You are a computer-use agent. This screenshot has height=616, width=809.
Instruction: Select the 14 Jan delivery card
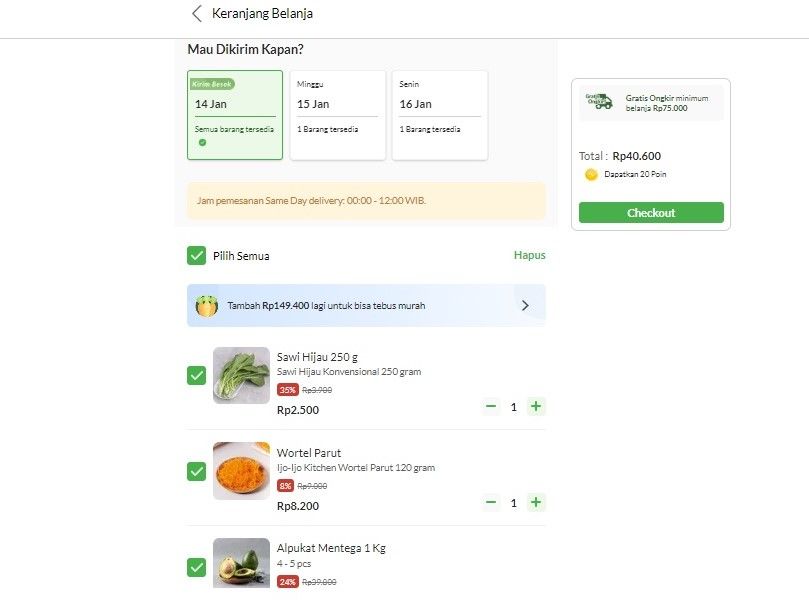(234, 112)
